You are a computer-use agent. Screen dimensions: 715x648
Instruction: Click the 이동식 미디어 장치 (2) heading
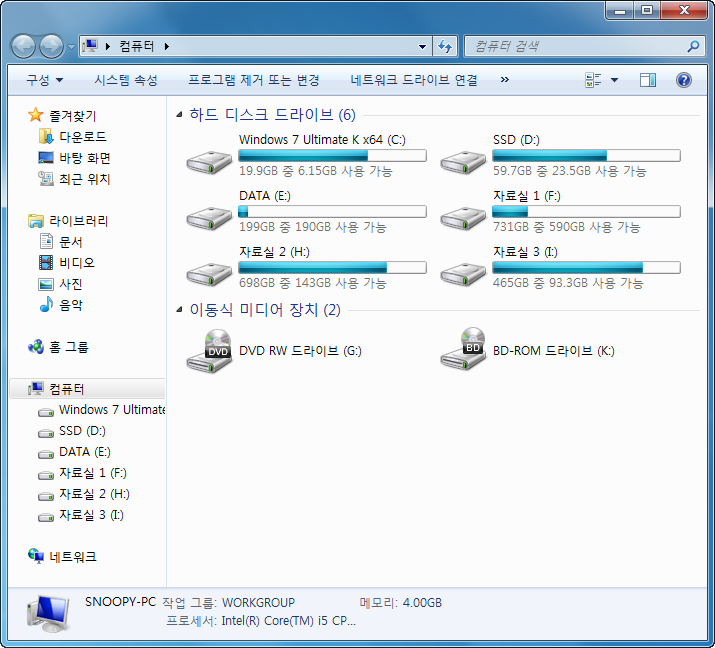point(265,310)
